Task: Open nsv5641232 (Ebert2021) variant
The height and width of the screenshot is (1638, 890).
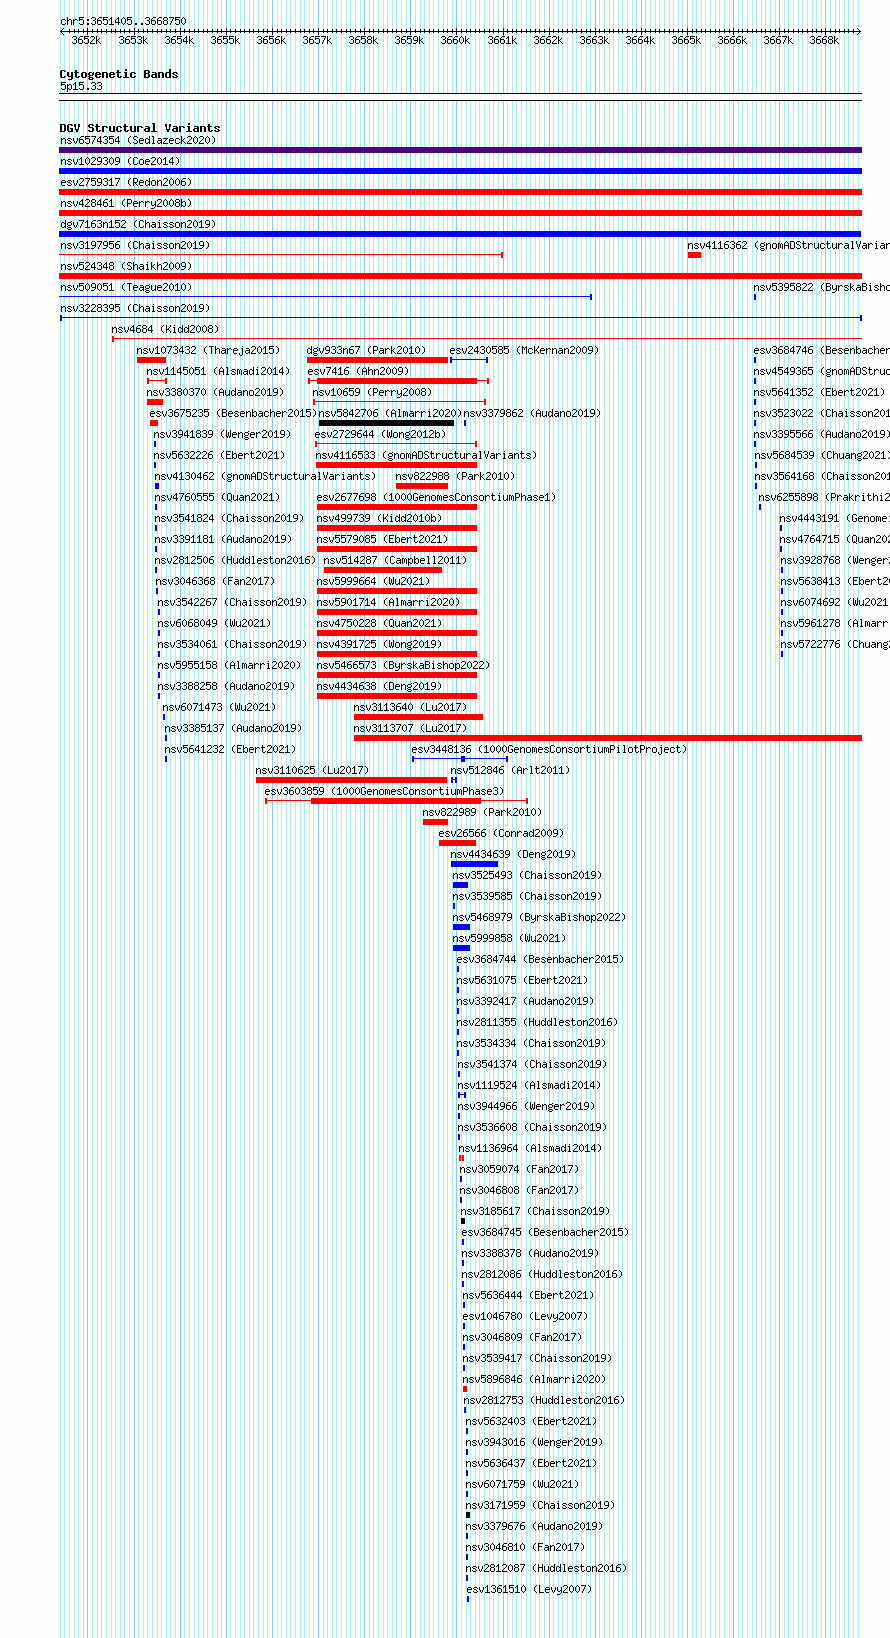Action: click(230, 749)
